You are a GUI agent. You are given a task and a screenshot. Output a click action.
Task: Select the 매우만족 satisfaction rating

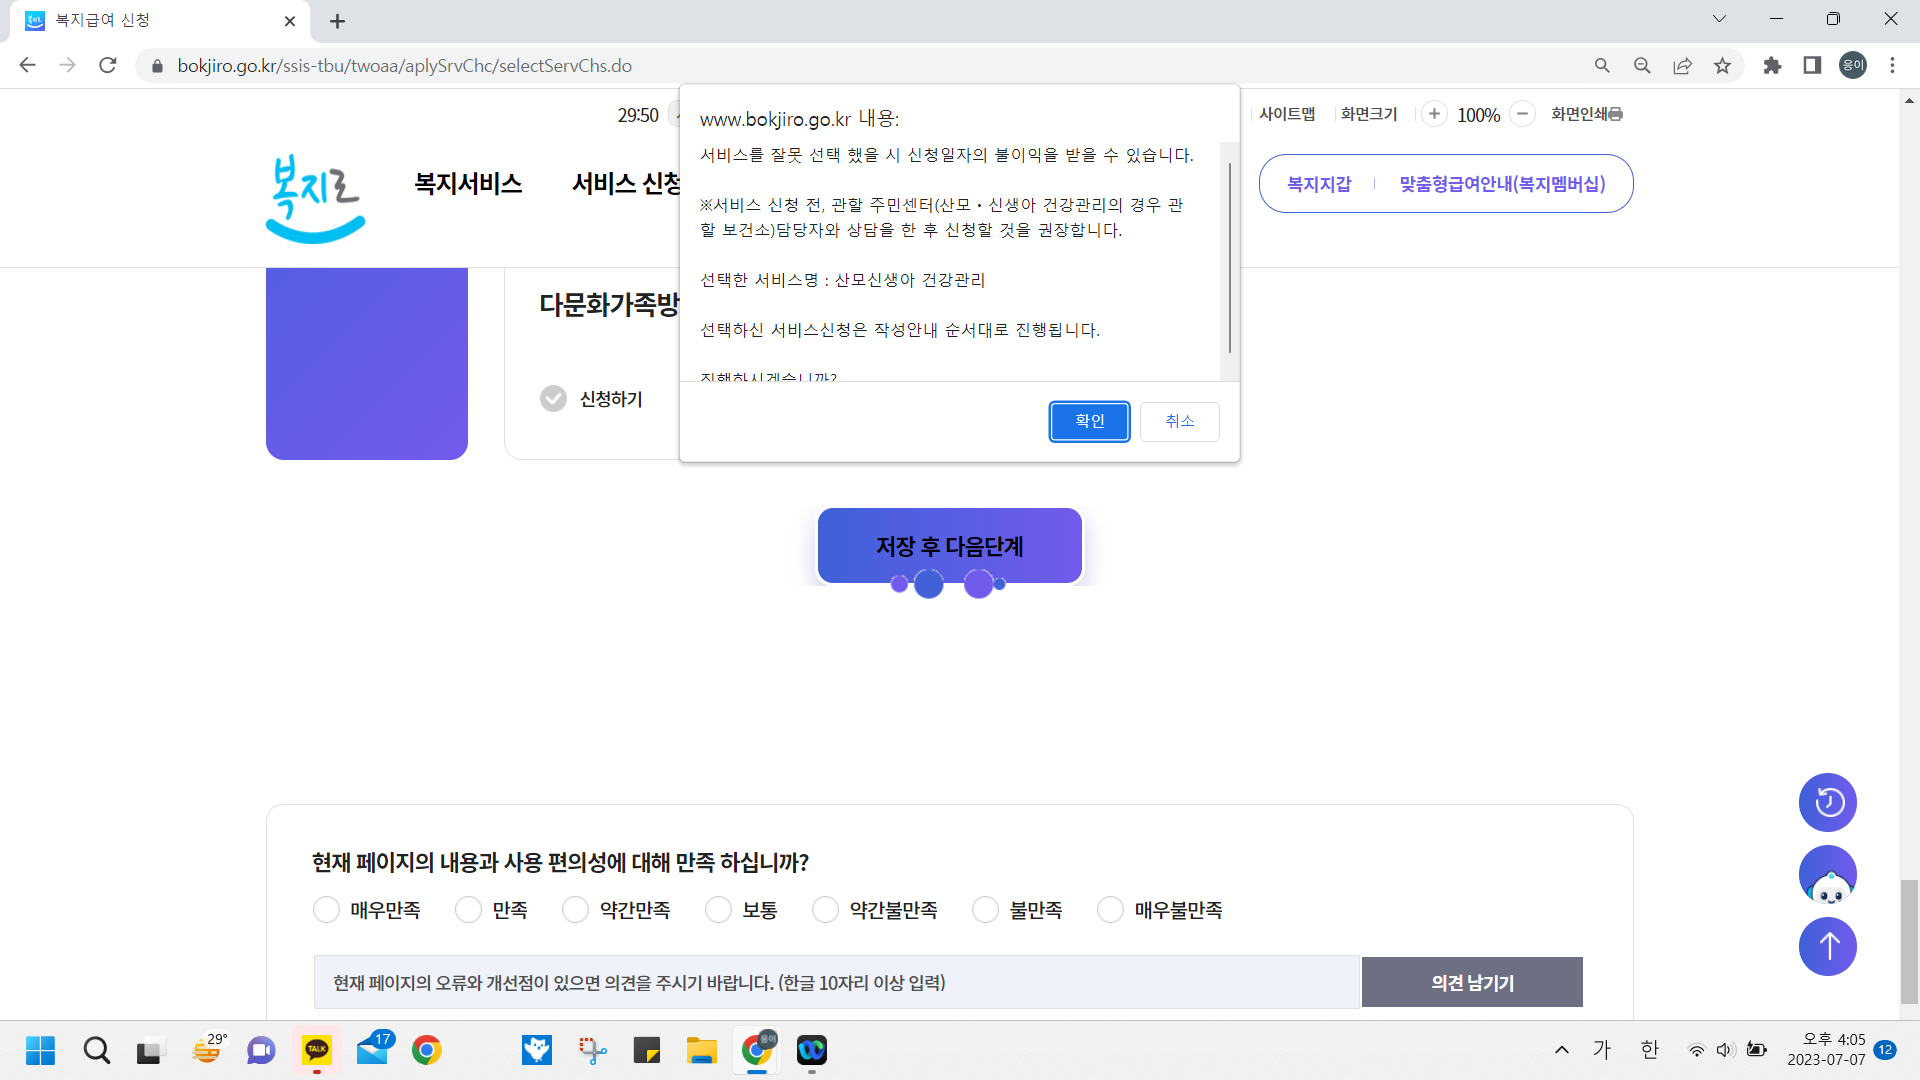[325, 910]
